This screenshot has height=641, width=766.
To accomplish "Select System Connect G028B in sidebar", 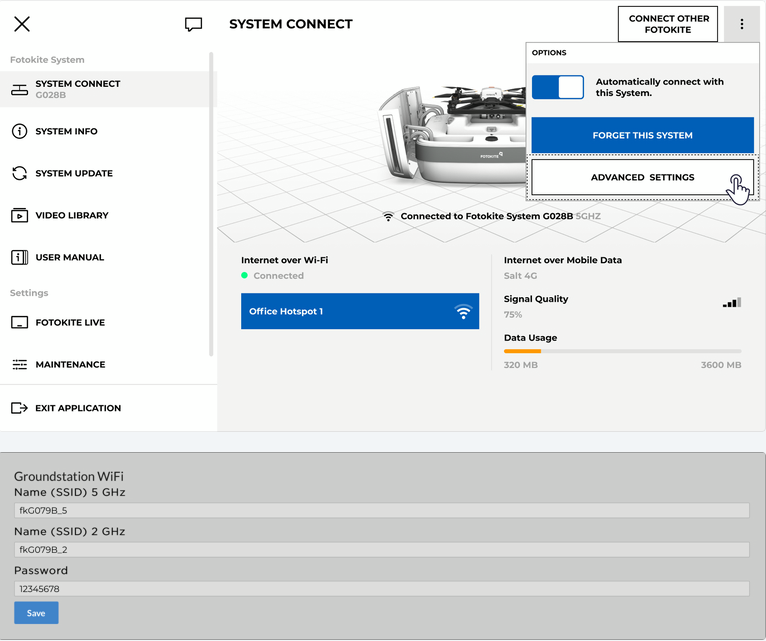I will [x=77, y=89].
